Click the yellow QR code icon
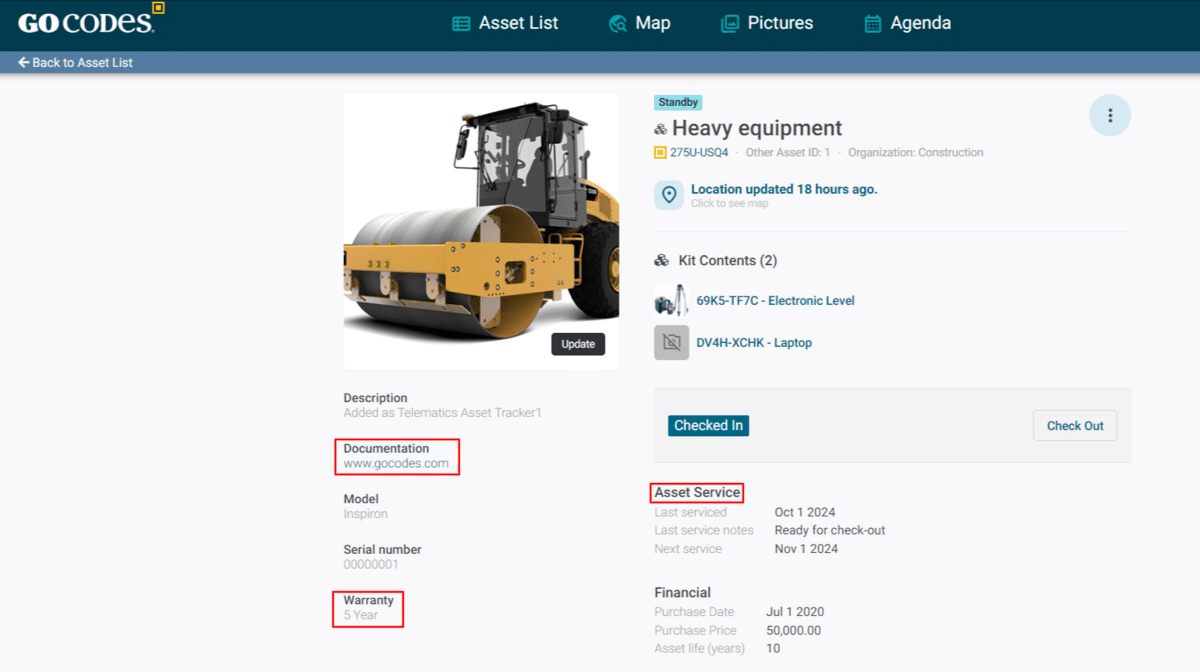This screenshot has width=1200, height=672. point(660,153)
